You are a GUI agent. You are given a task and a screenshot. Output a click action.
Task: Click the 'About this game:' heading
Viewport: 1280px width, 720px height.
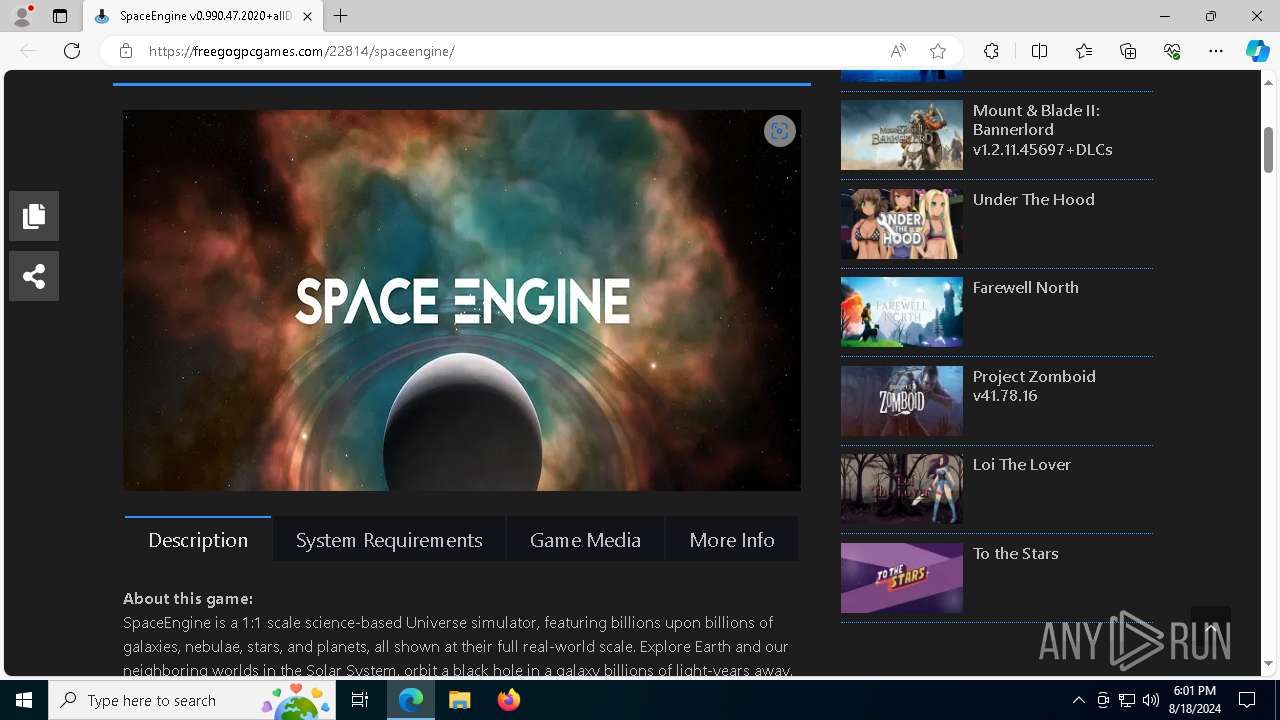188,599
